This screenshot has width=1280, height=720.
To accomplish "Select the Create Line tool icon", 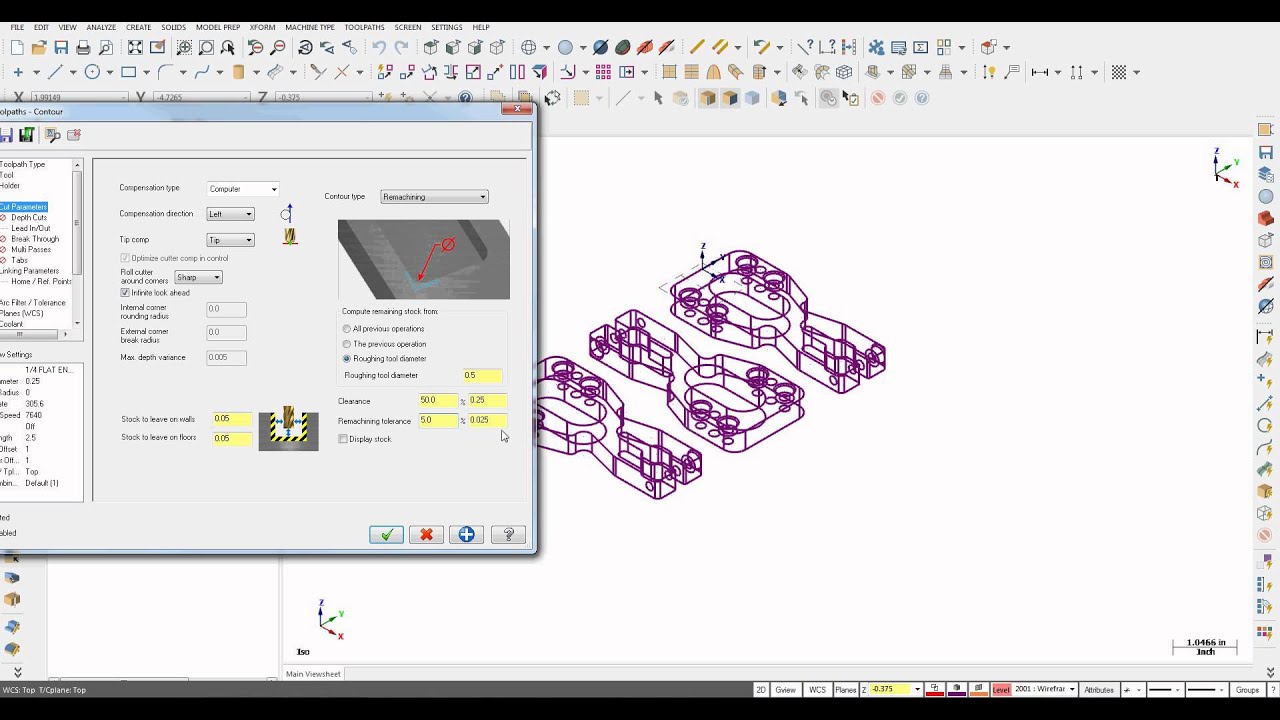I will coord(55,72).
